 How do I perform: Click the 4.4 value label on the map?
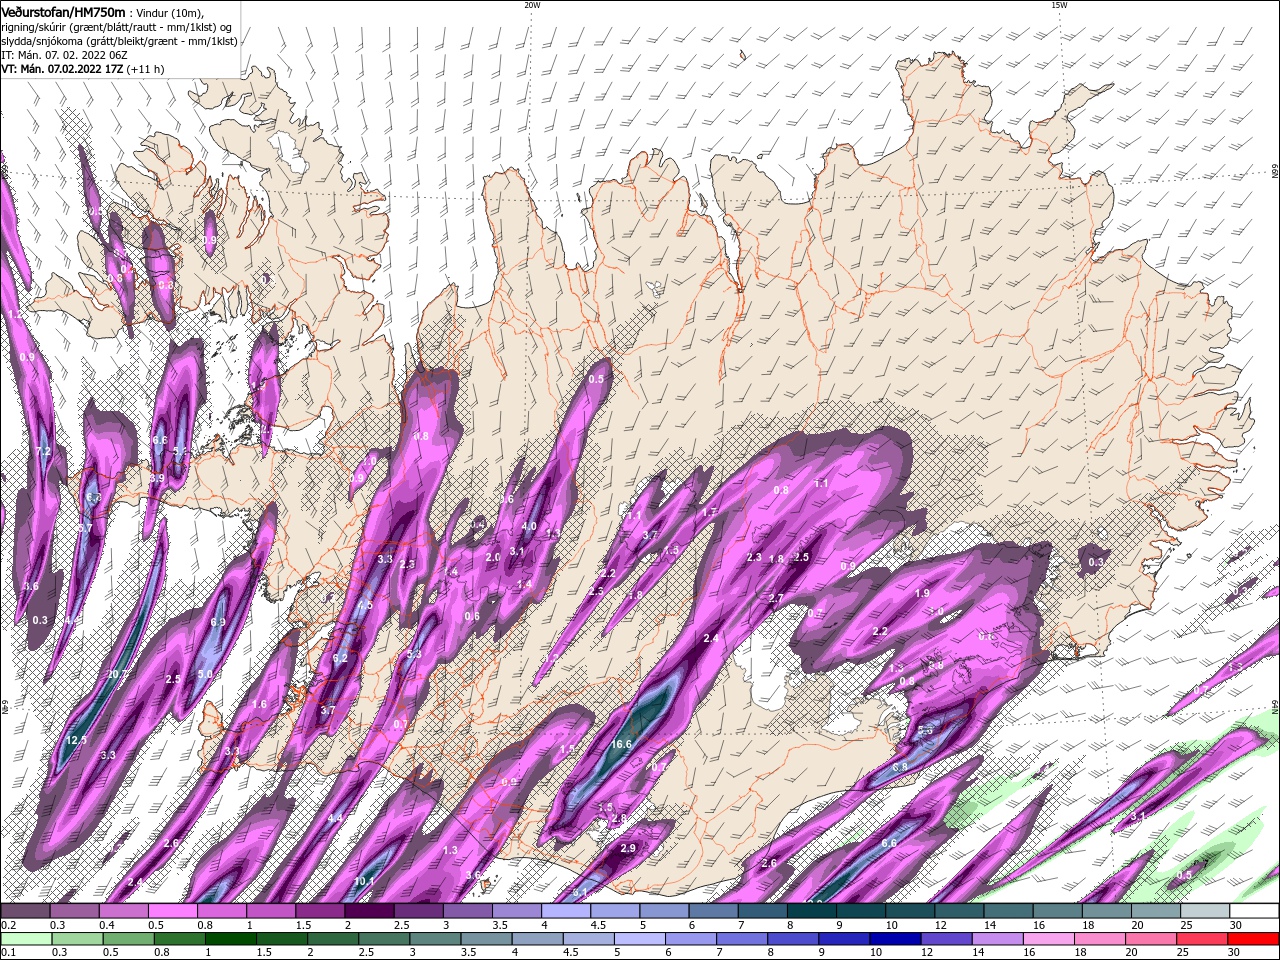tap(335, 818)
